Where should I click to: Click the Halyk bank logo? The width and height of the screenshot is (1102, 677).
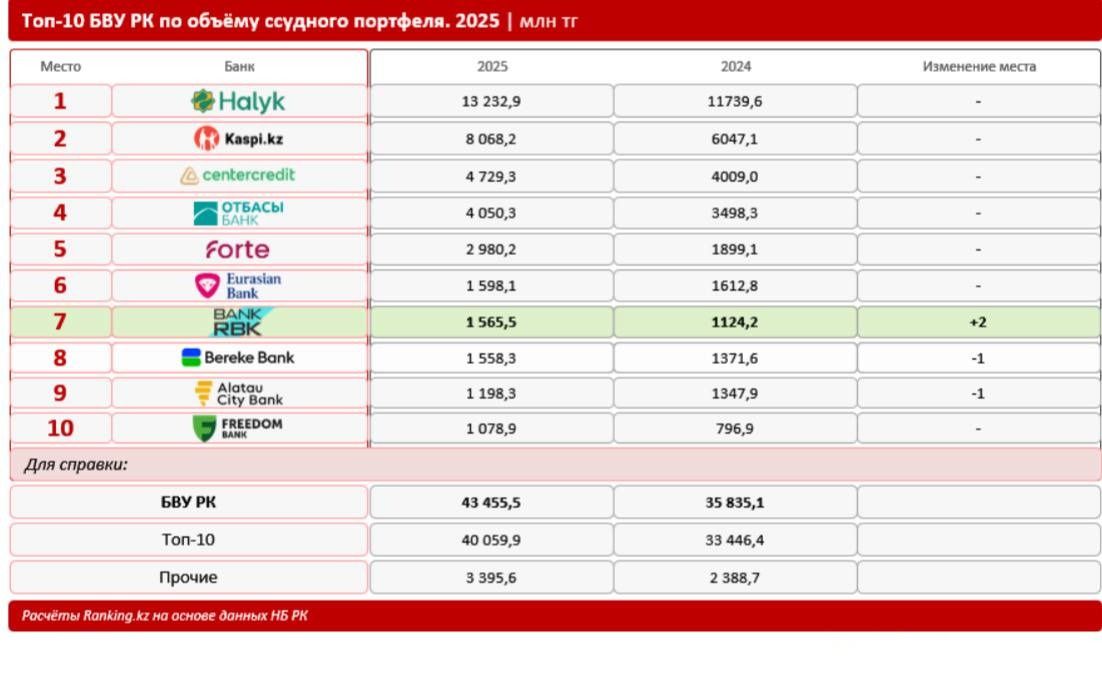[x=238, y=101]
